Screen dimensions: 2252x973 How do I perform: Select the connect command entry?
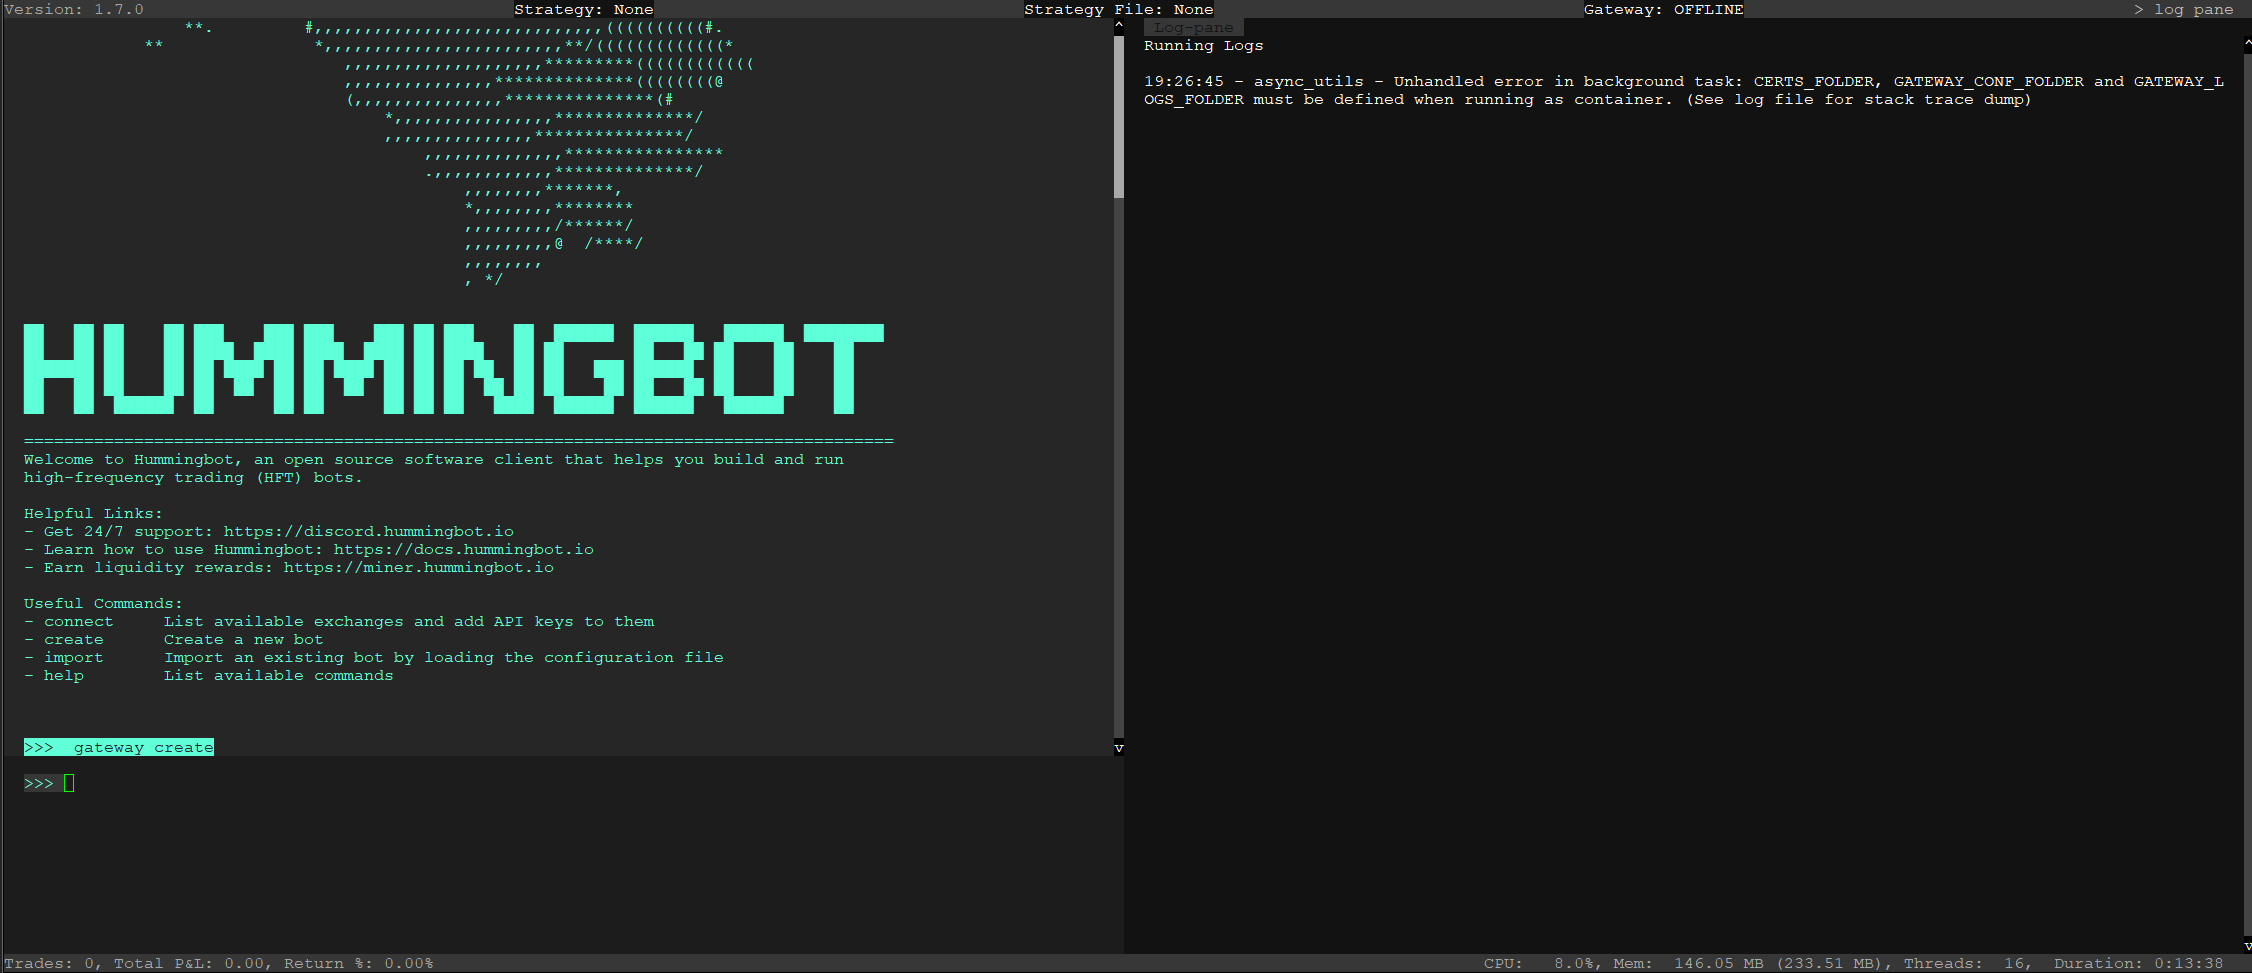pyautogui.click(x=77, y=621)
